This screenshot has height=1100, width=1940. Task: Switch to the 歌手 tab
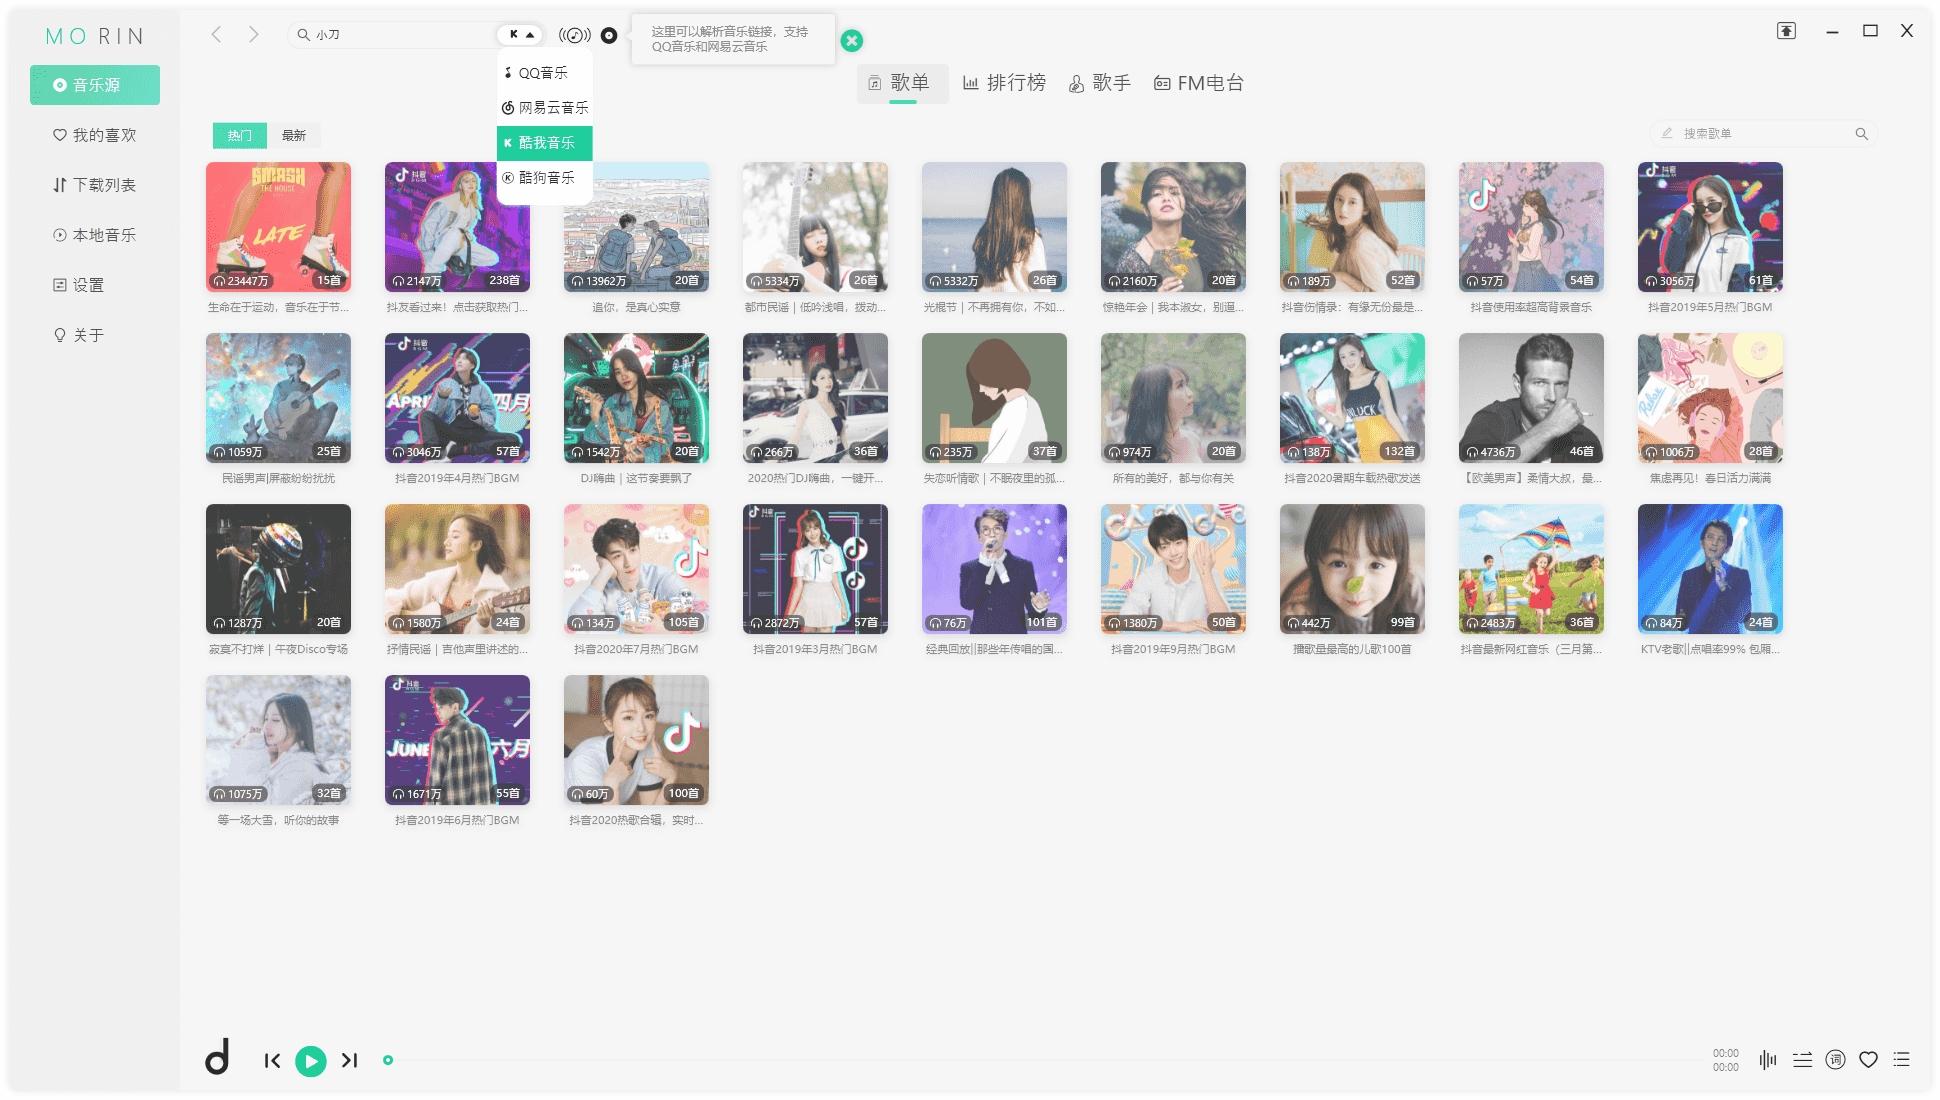(x=1099, y=83)
